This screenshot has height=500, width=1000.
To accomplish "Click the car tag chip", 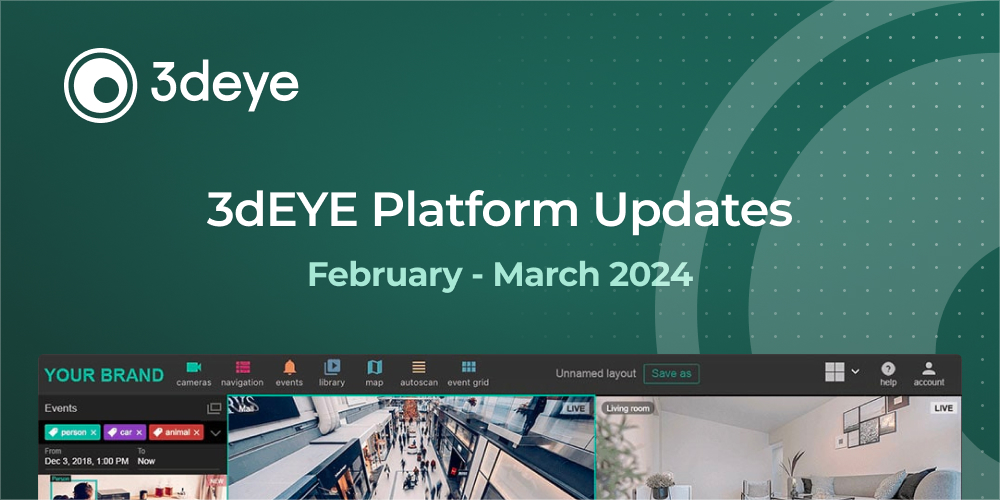I will click(124, 432).
